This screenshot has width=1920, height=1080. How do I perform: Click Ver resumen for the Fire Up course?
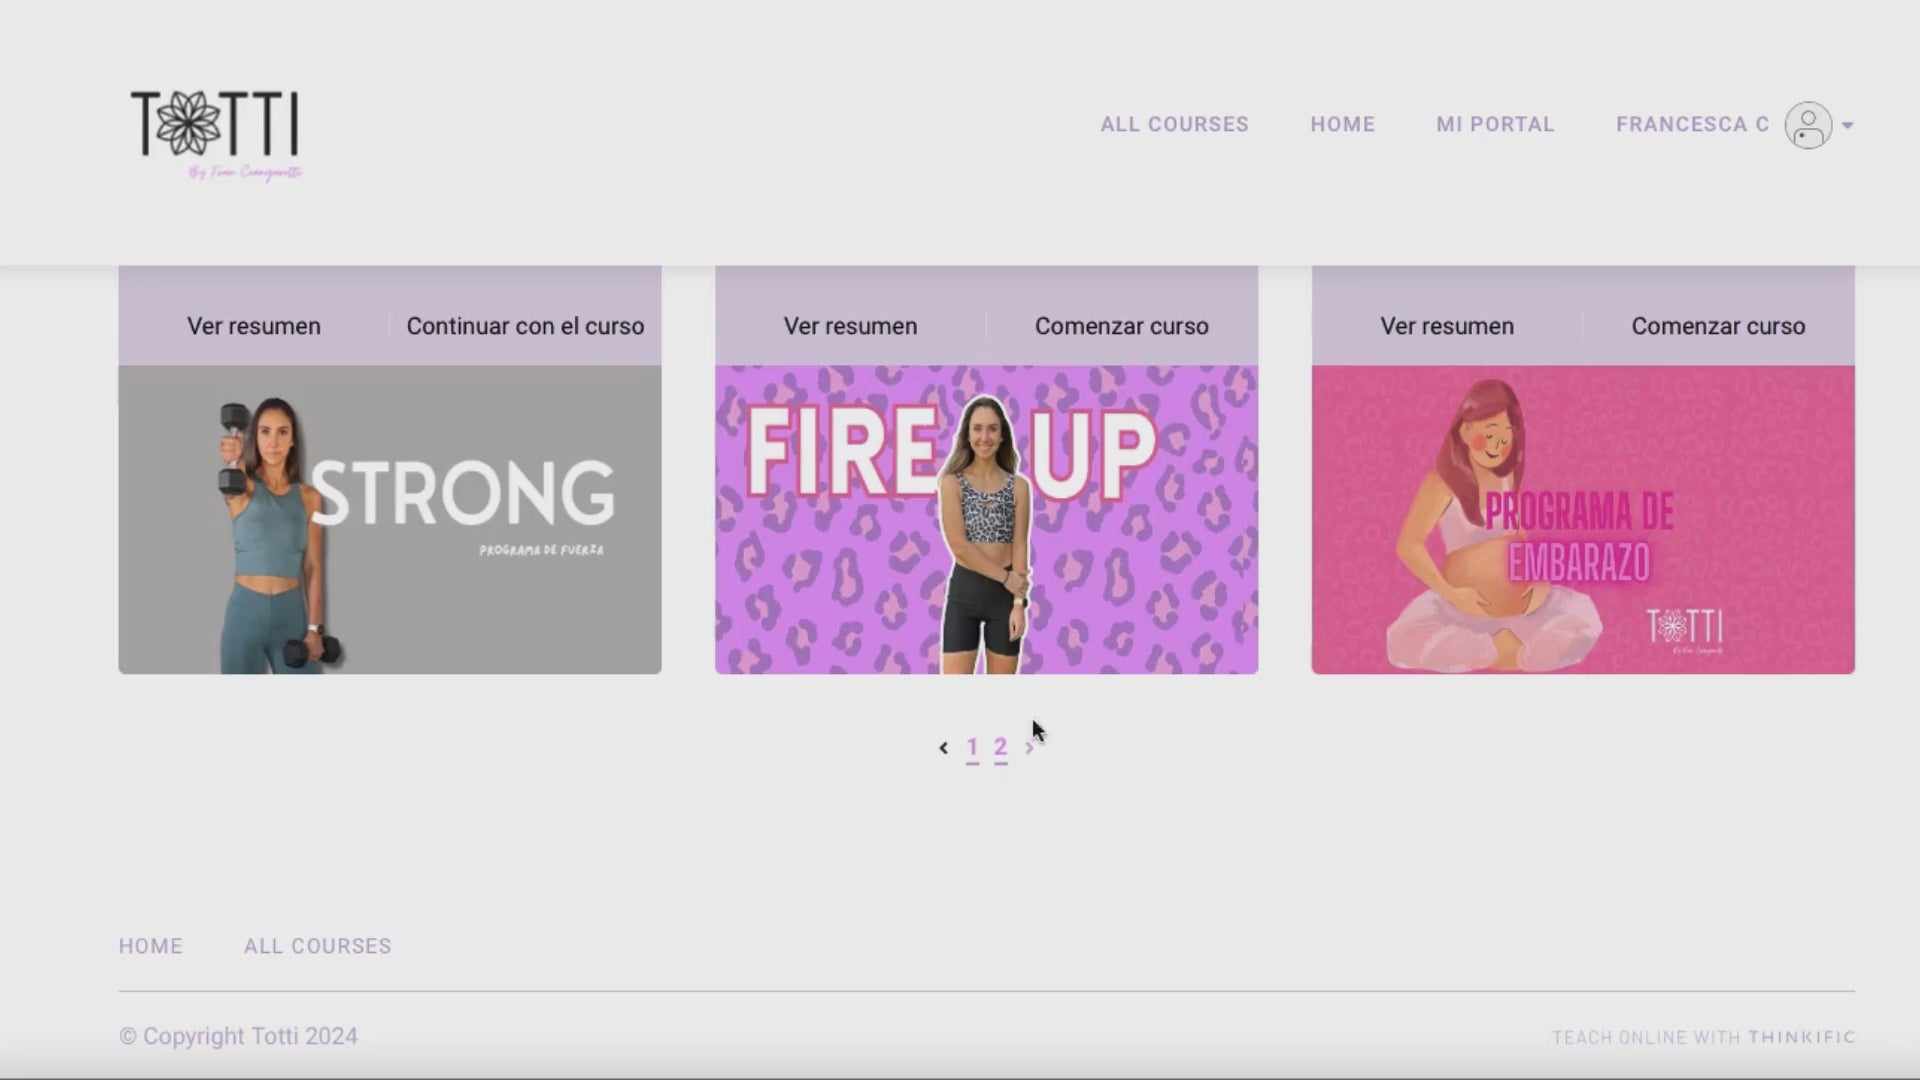click(850, 326)
